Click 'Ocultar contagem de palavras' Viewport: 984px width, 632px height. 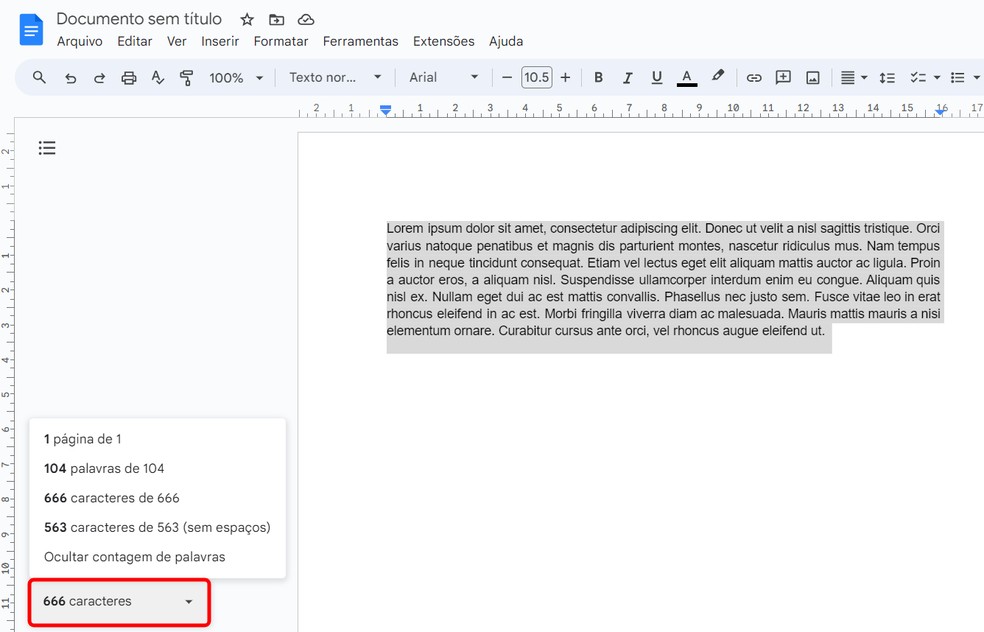[x=158, y=557]
